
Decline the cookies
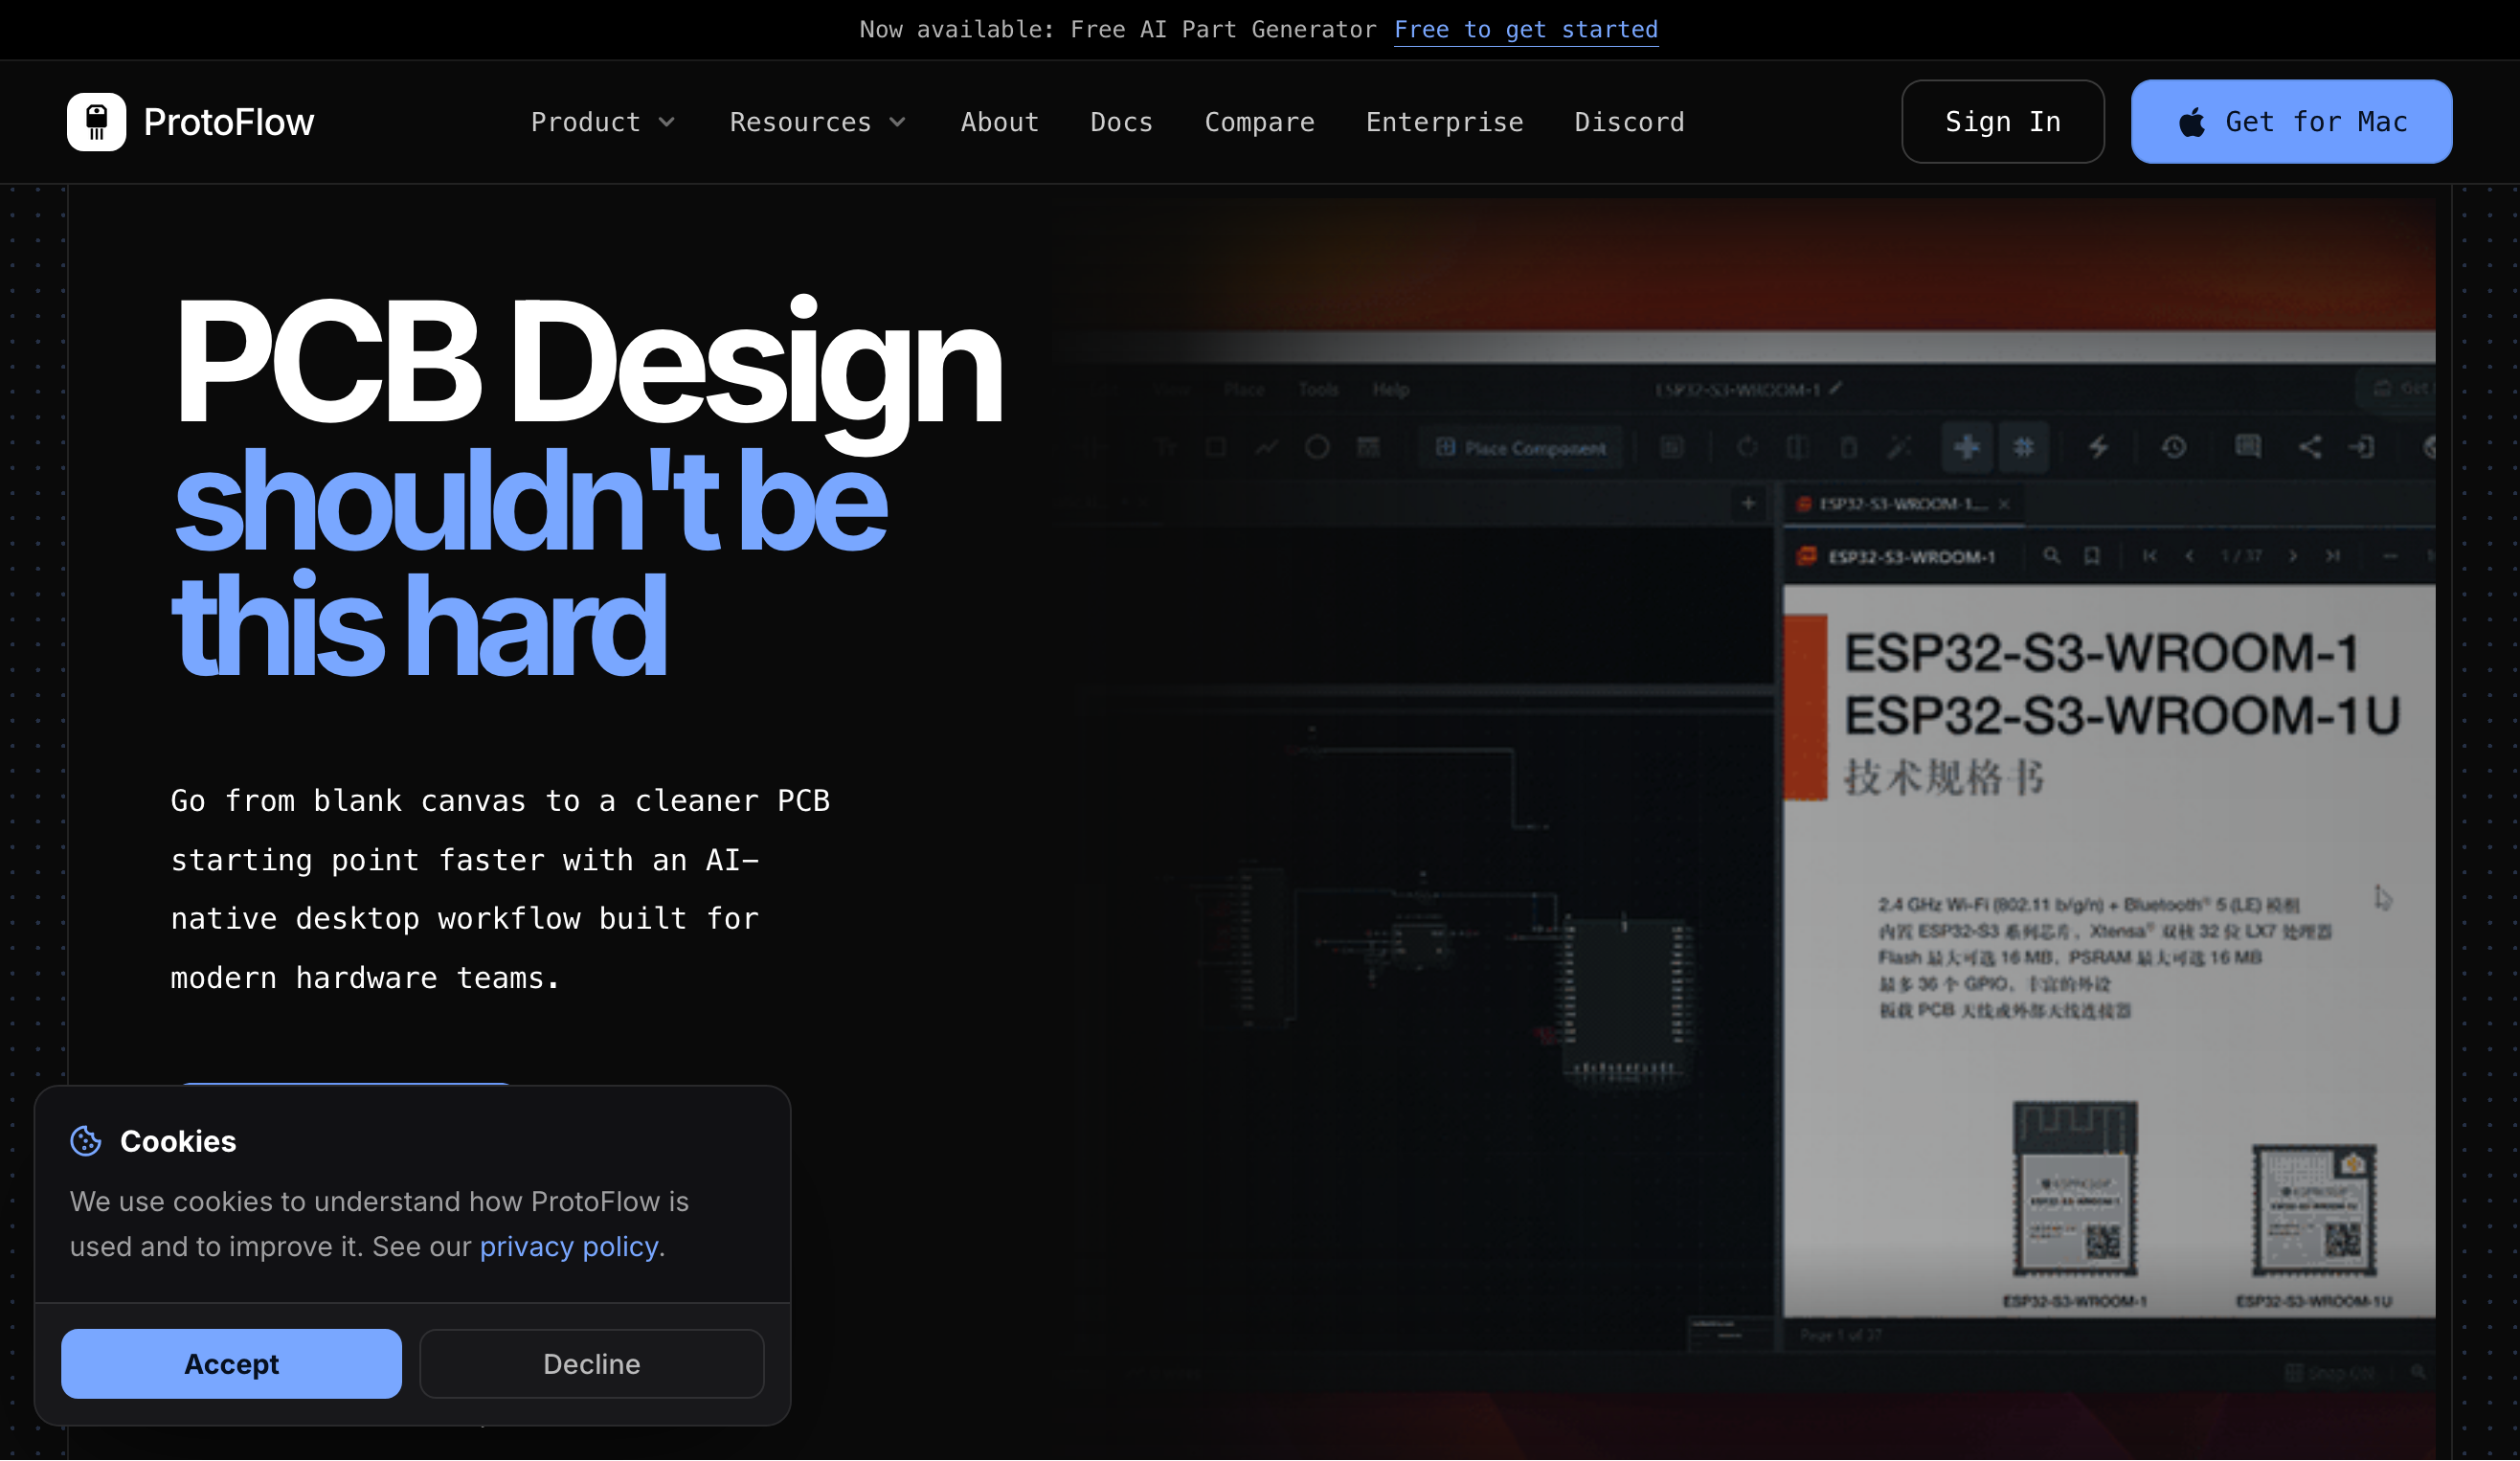click(592, 1364)
